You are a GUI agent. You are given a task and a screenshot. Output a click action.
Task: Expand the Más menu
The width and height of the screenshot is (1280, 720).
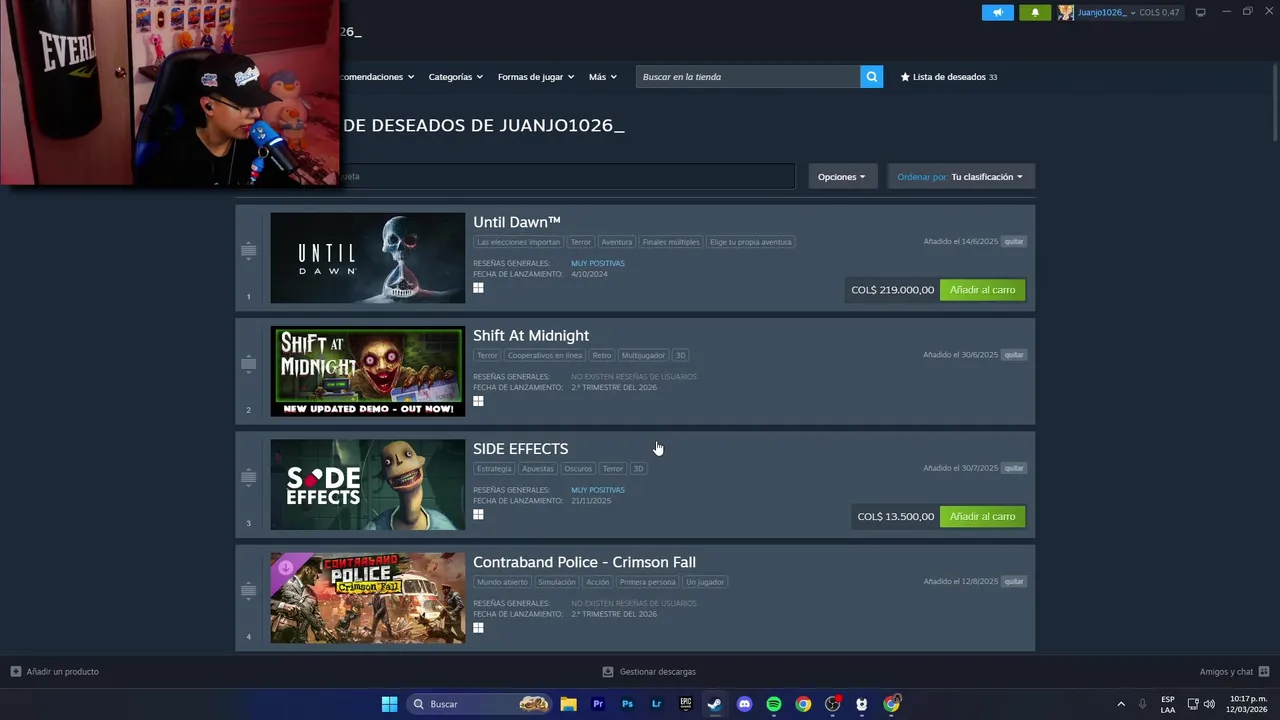(603, 77)
